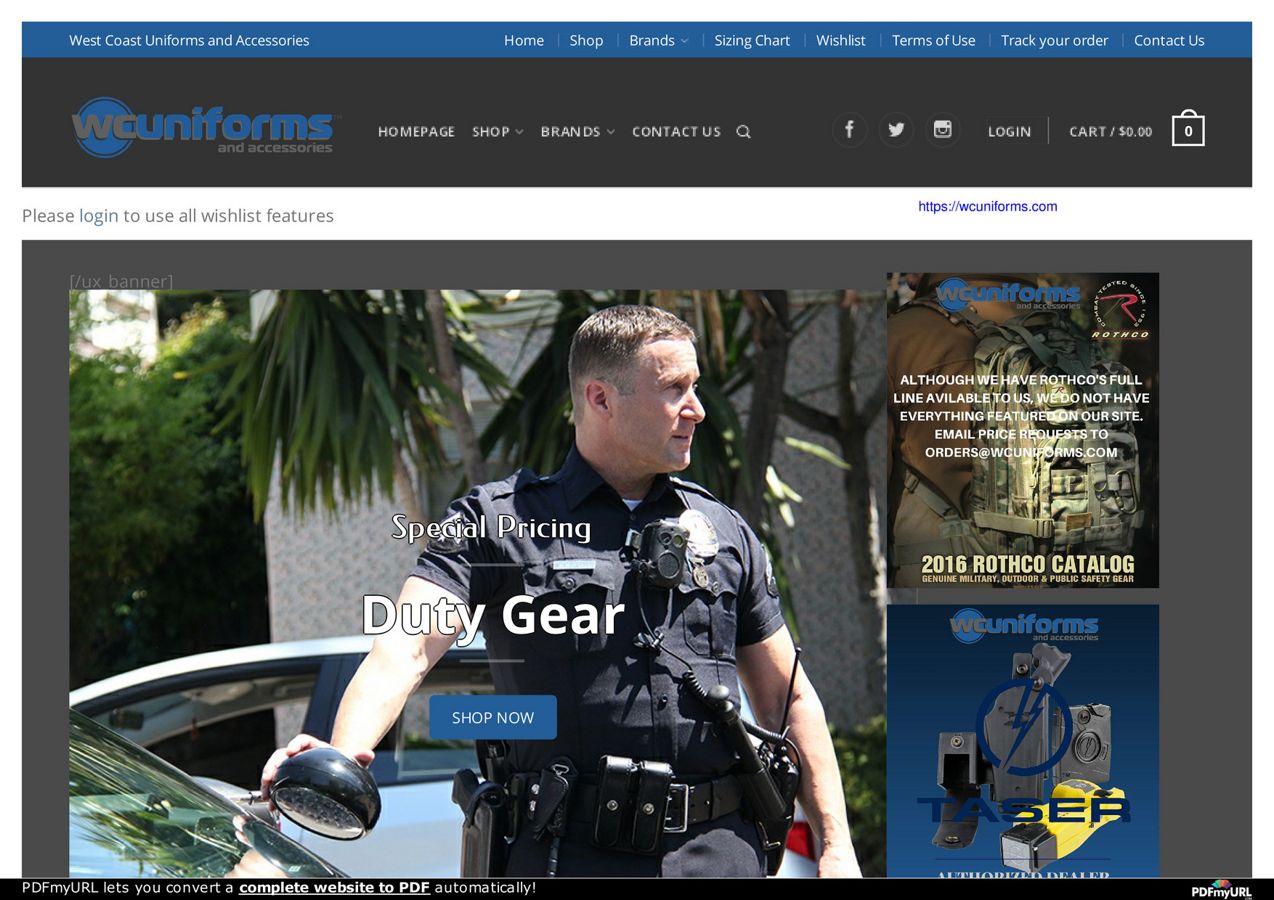Open CART / $0.00 link
This screenshot has height=900, width=1274.
(x=1110, y=132)
